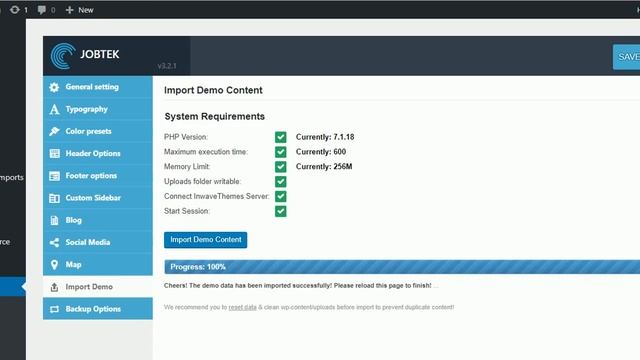
Task: Switch to Backup Options section
Action: (98, 309)
